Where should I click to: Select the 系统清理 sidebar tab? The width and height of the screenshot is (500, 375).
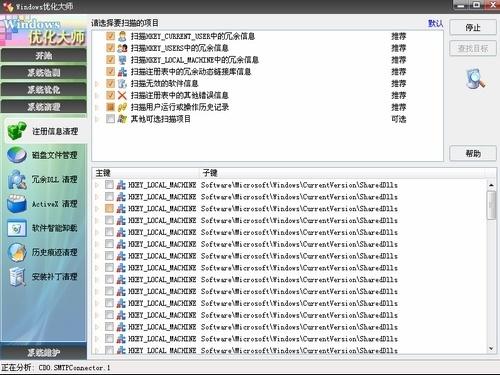pyautogui.click(x=44, y=107)
